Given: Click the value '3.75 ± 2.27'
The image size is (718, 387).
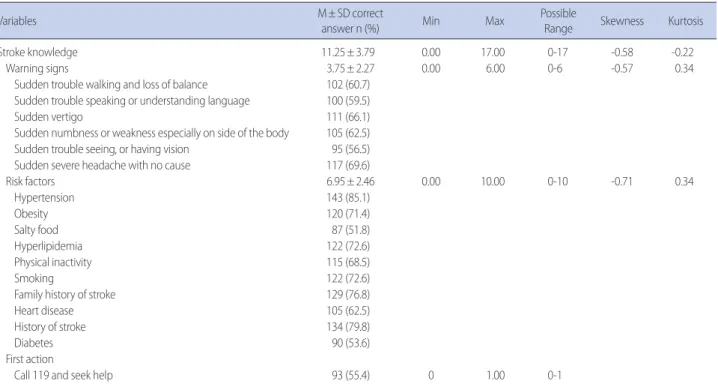Looking at the screenshot, I should coord(350,69).
